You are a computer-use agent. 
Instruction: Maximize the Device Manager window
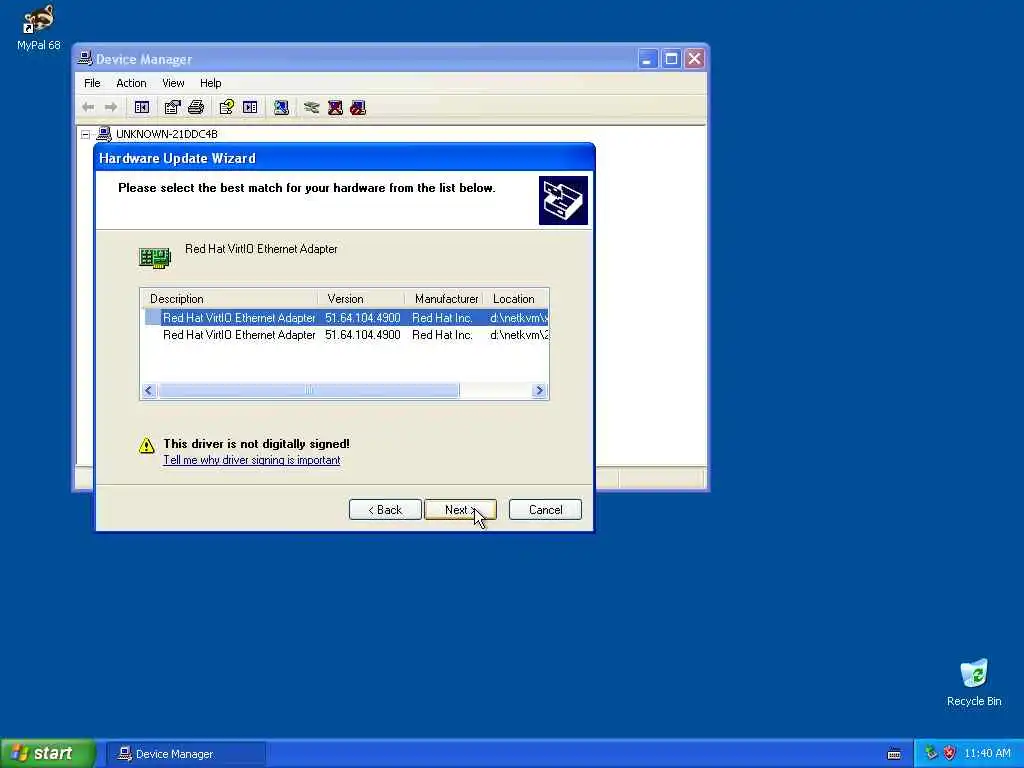pyautogui.click(x=671, y=59)
